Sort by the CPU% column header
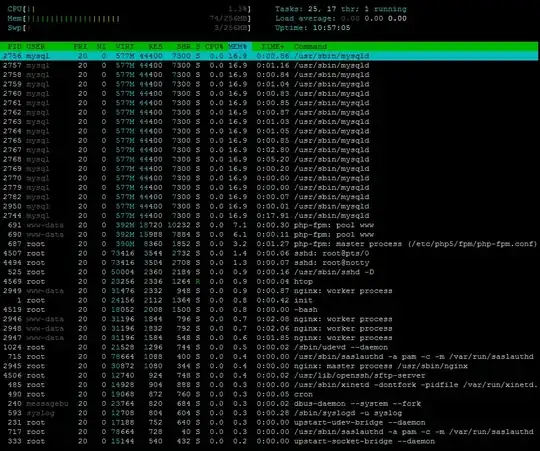 214,46
